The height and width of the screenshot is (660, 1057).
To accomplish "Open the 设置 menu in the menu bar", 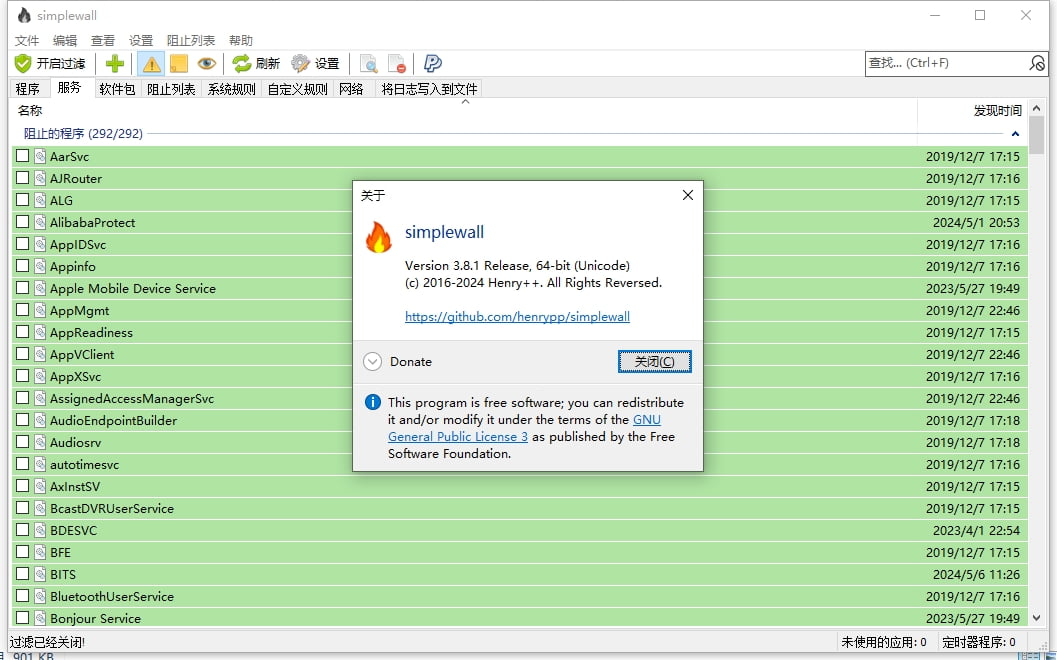I will (x=141, y=40).
